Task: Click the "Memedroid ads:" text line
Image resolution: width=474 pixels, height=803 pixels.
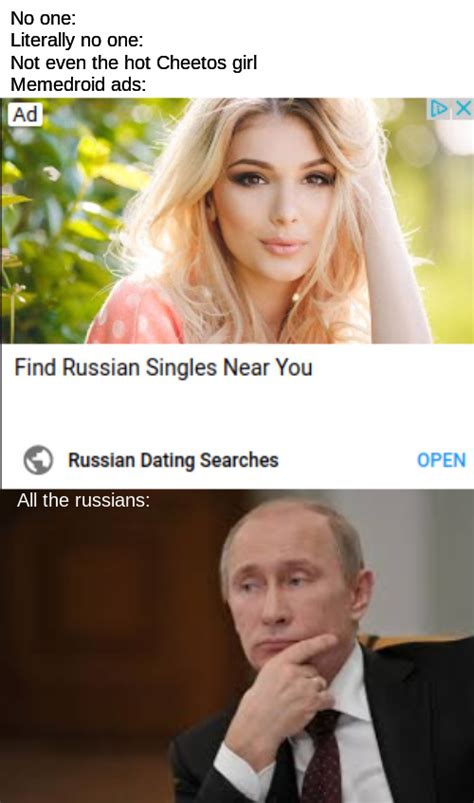Action: coord(78,84)
